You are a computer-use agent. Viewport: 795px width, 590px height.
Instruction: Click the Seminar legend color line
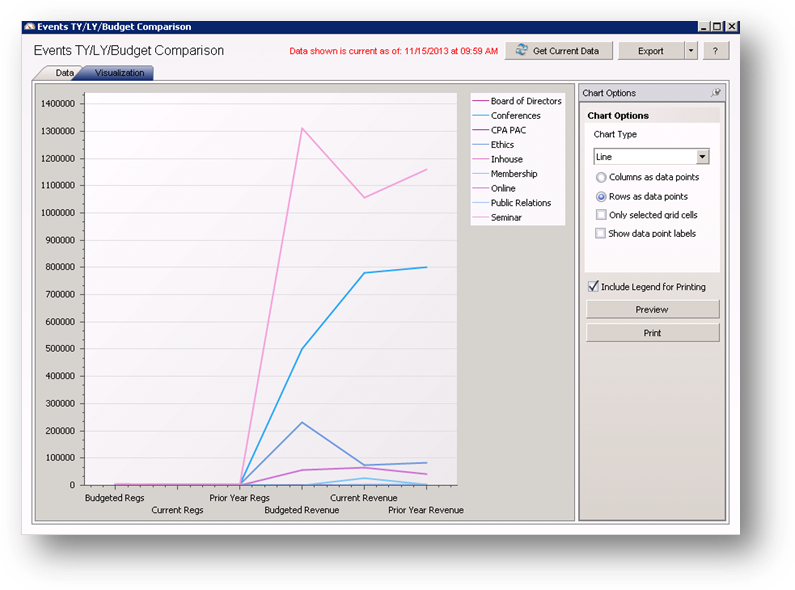[480, 217]
